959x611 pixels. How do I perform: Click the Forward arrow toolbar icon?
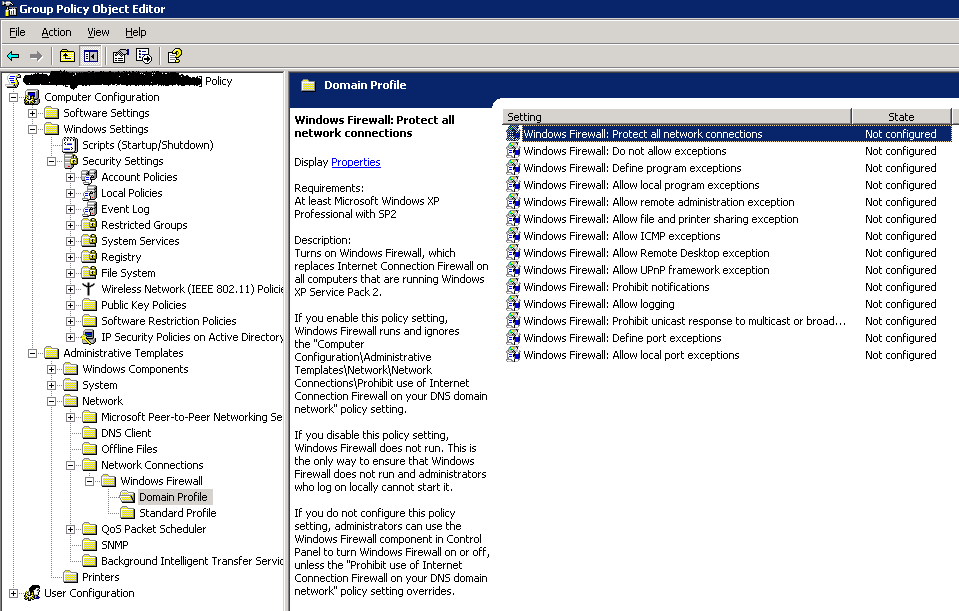[x=36, y=56]
